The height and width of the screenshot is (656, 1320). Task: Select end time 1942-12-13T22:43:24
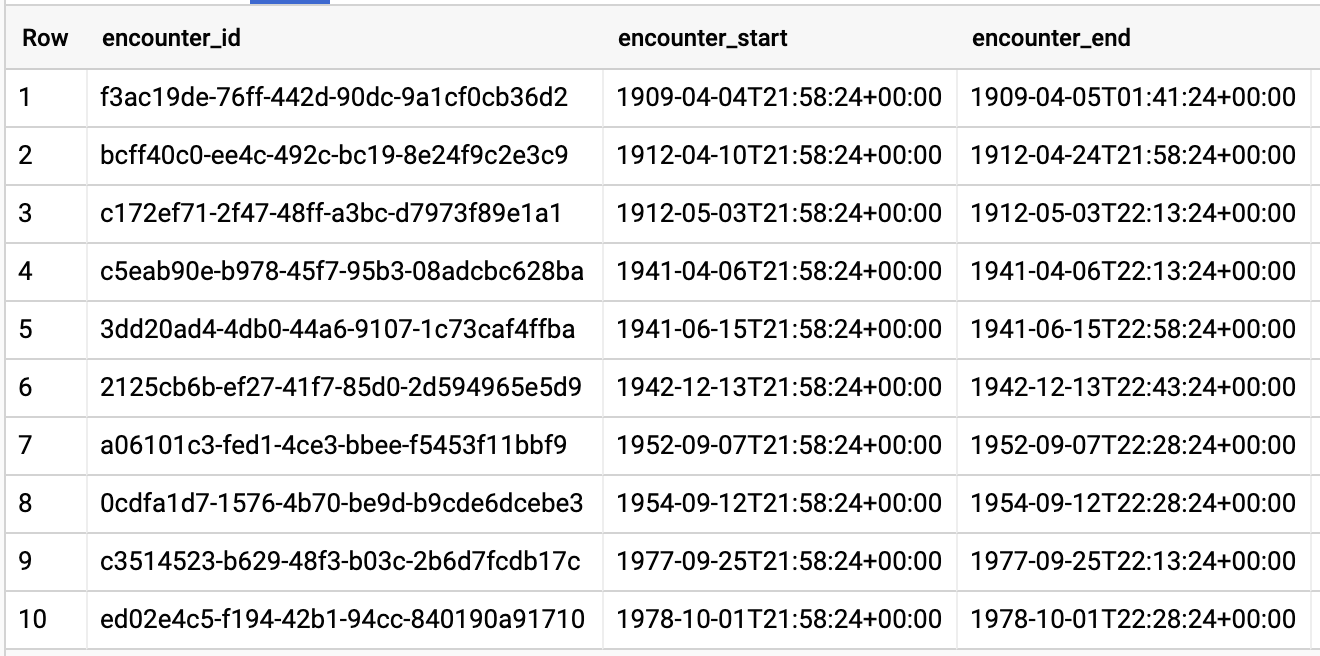click(1133, 388)
